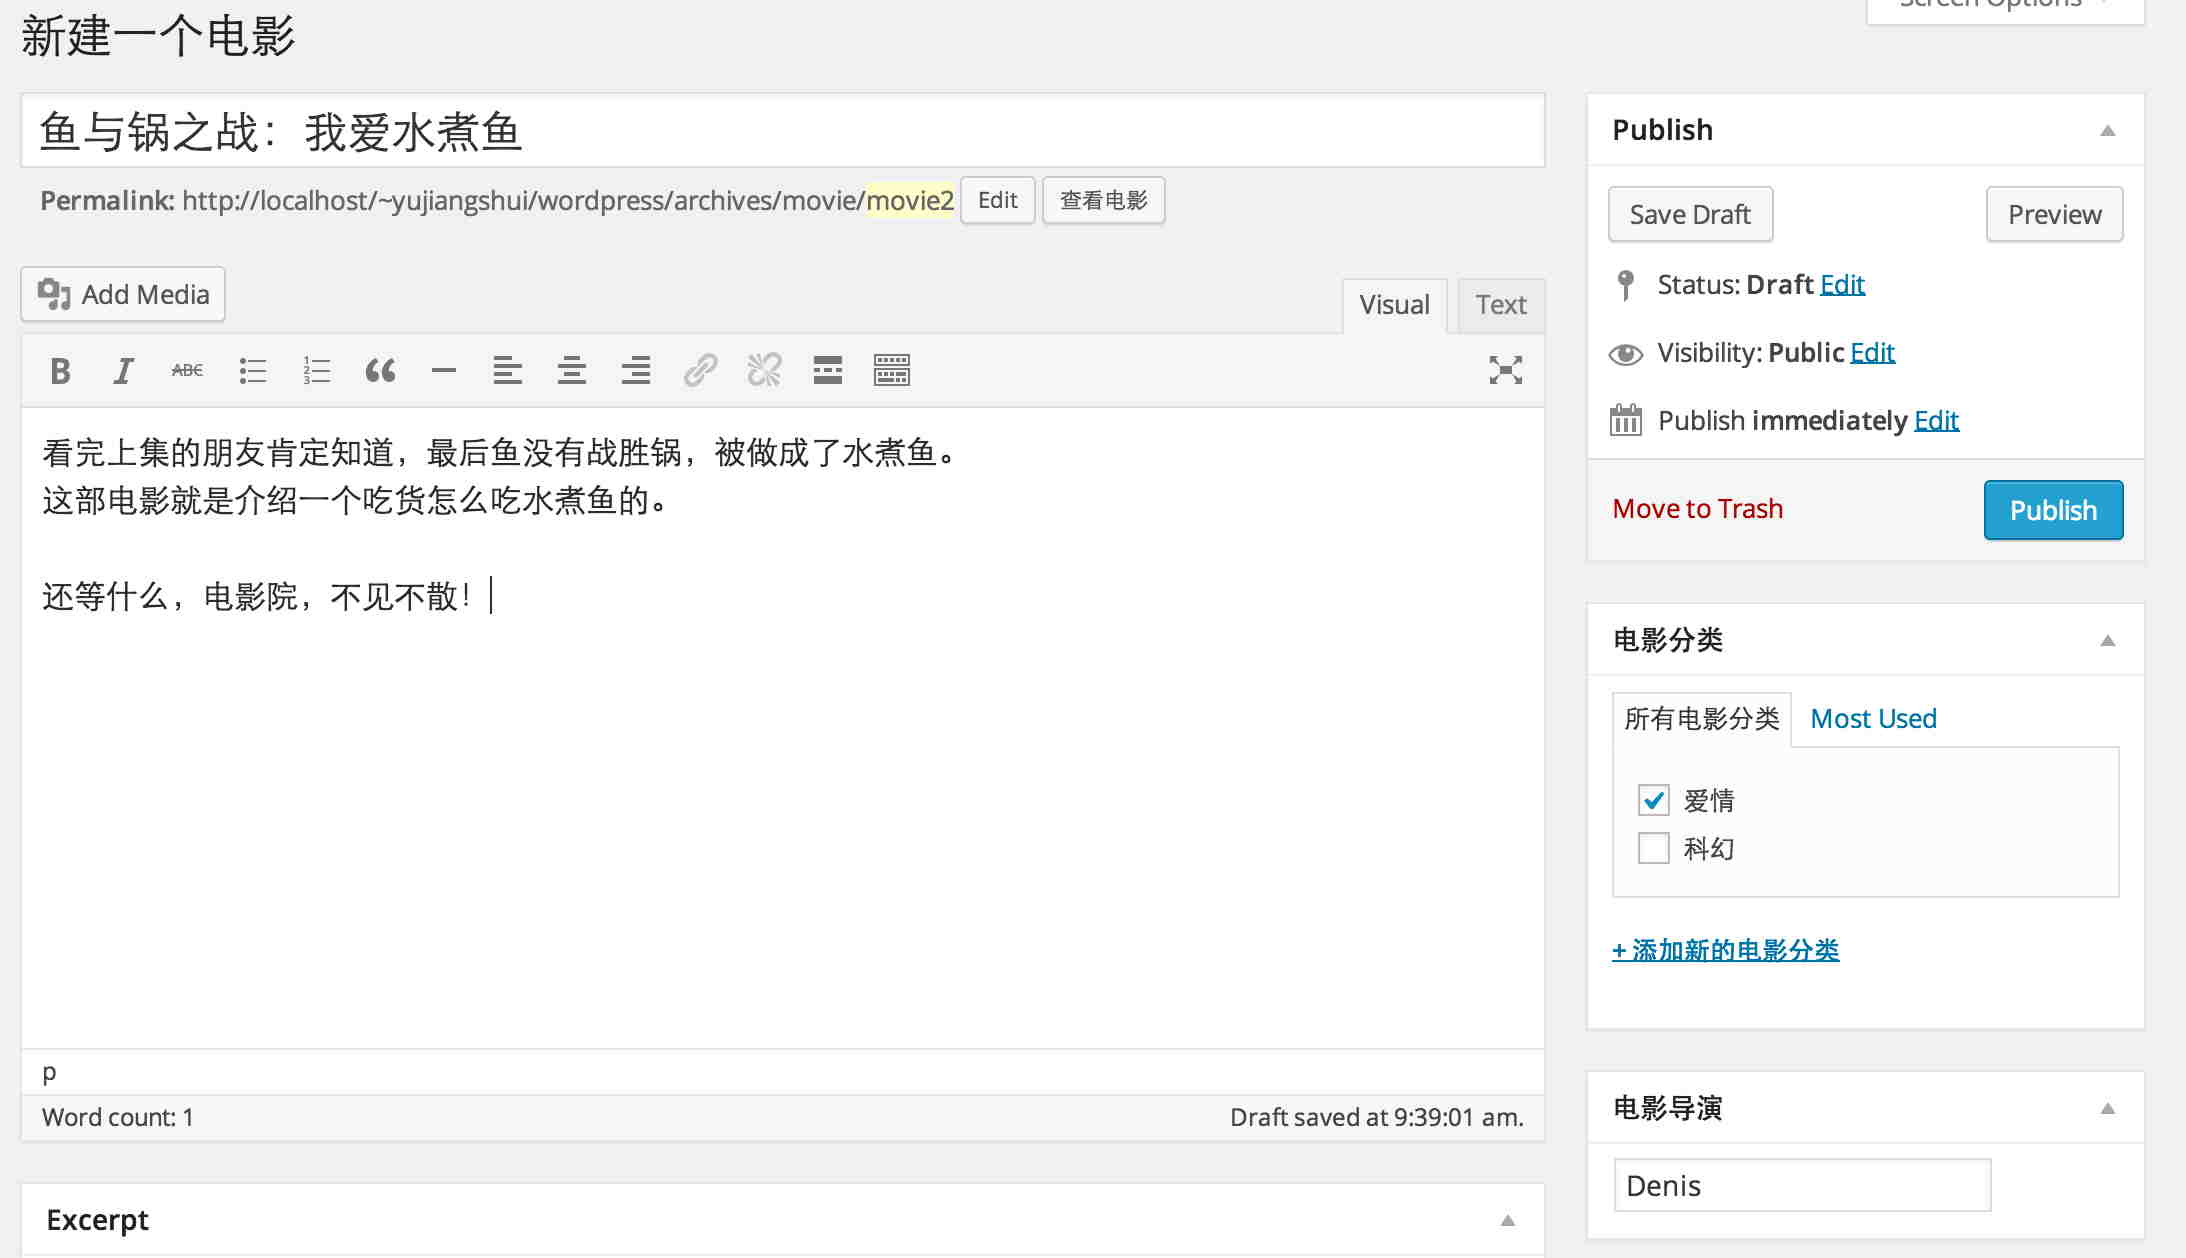Click the Fullscreen editor toggle icon
This screenshot has width=2186, height=1258.
[x=1504, y=371]
